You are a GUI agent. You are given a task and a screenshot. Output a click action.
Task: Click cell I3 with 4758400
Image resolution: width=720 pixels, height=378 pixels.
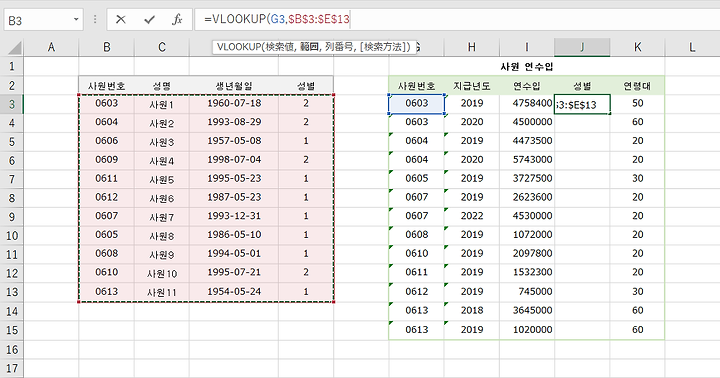click(x=527, y=104)
